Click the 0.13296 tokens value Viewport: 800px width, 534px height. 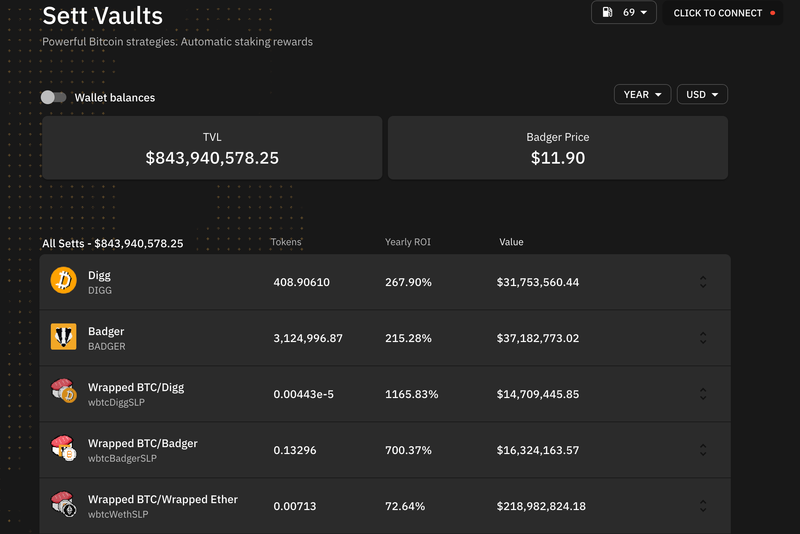(x=295, y=450)
